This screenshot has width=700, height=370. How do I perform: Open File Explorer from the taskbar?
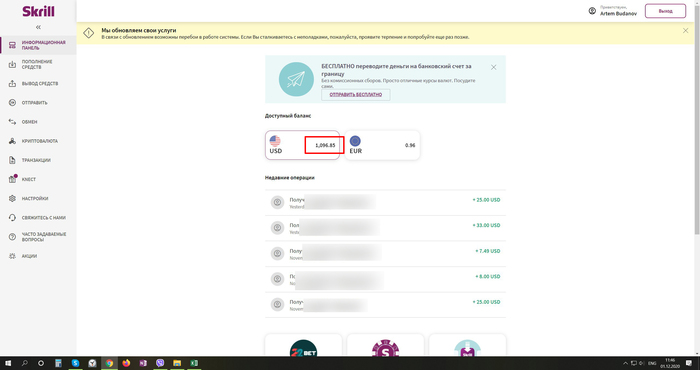pos(177,363)
